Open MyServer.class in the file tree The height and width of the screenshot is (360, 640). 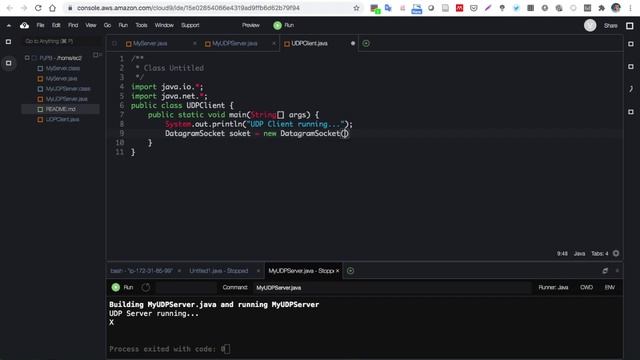pyautogui.click(x=63, y=68)
